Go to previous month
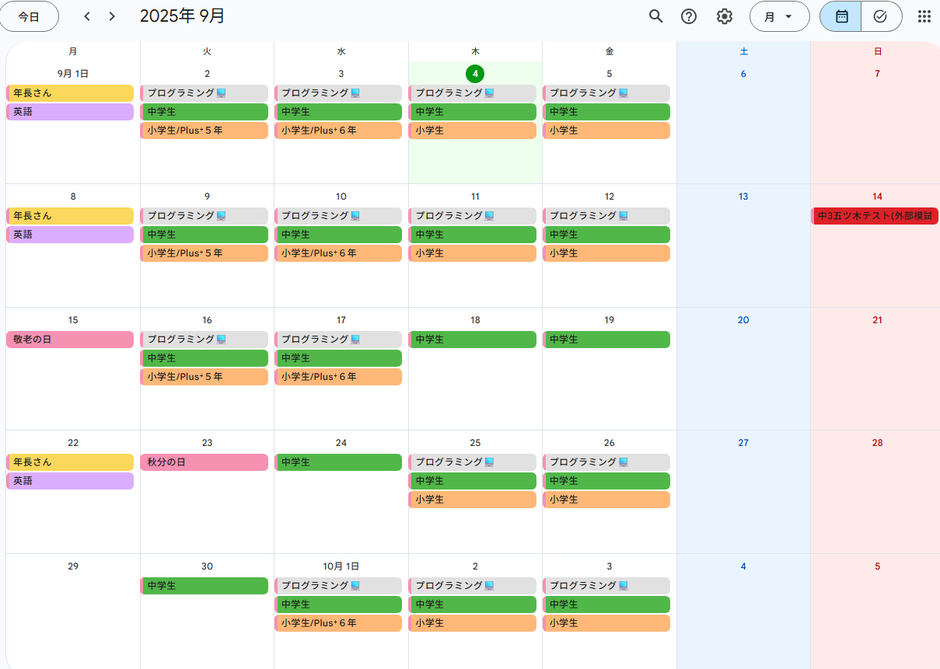This screenshot has height=669, width=940. tap(87, 16)
